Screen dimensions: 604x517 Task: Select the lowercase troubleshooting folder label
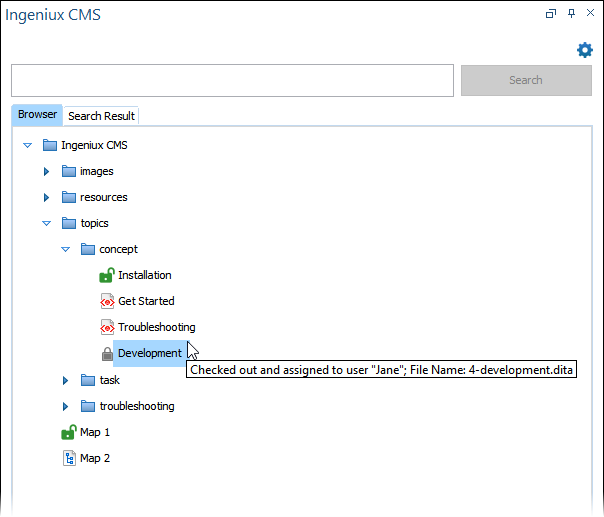coord(137,406)
